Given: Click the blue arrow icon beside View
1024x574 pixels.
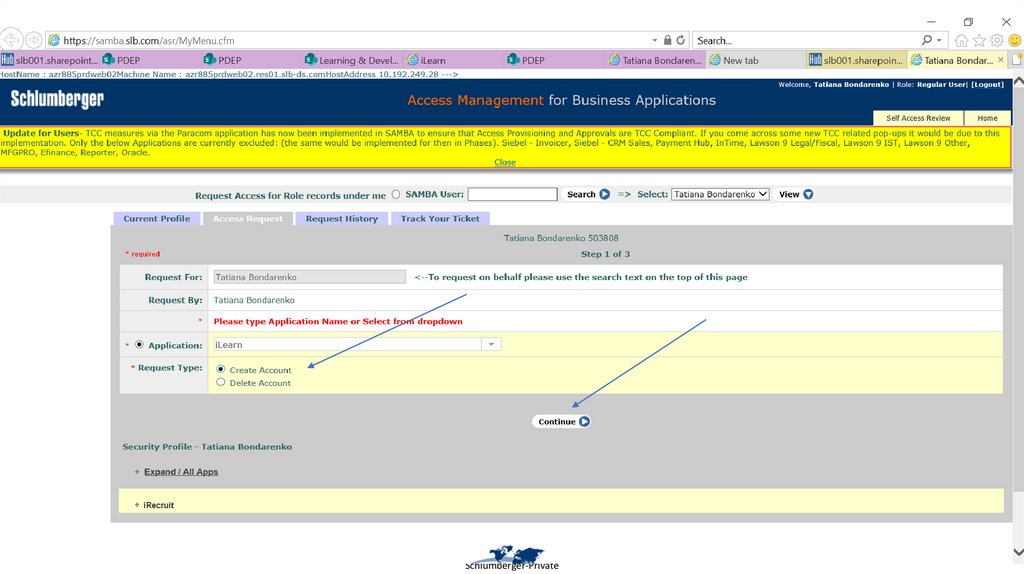Looking at the screenshot, I should tap(808, 195).
